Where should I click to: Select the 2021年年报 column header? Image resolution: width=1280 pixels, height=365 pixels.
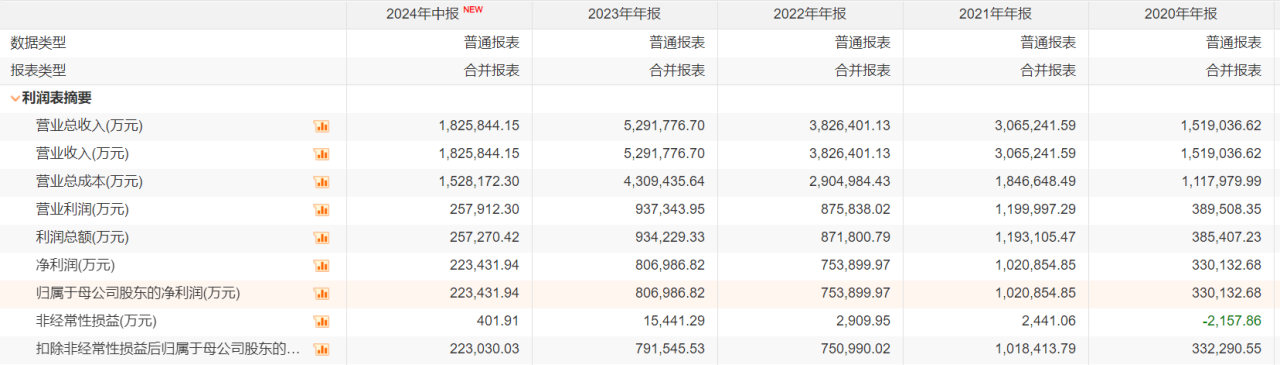click(996, 14)
